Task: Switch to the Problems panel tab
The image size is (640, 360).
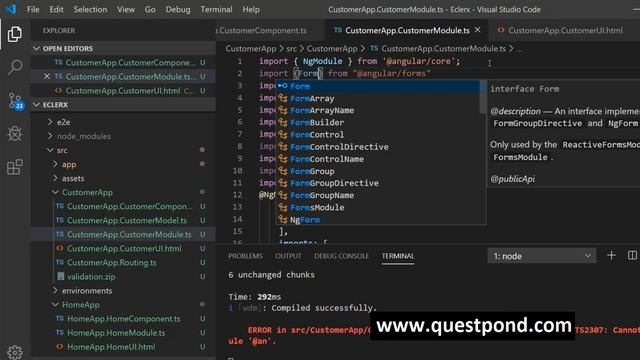Action: 245,256
